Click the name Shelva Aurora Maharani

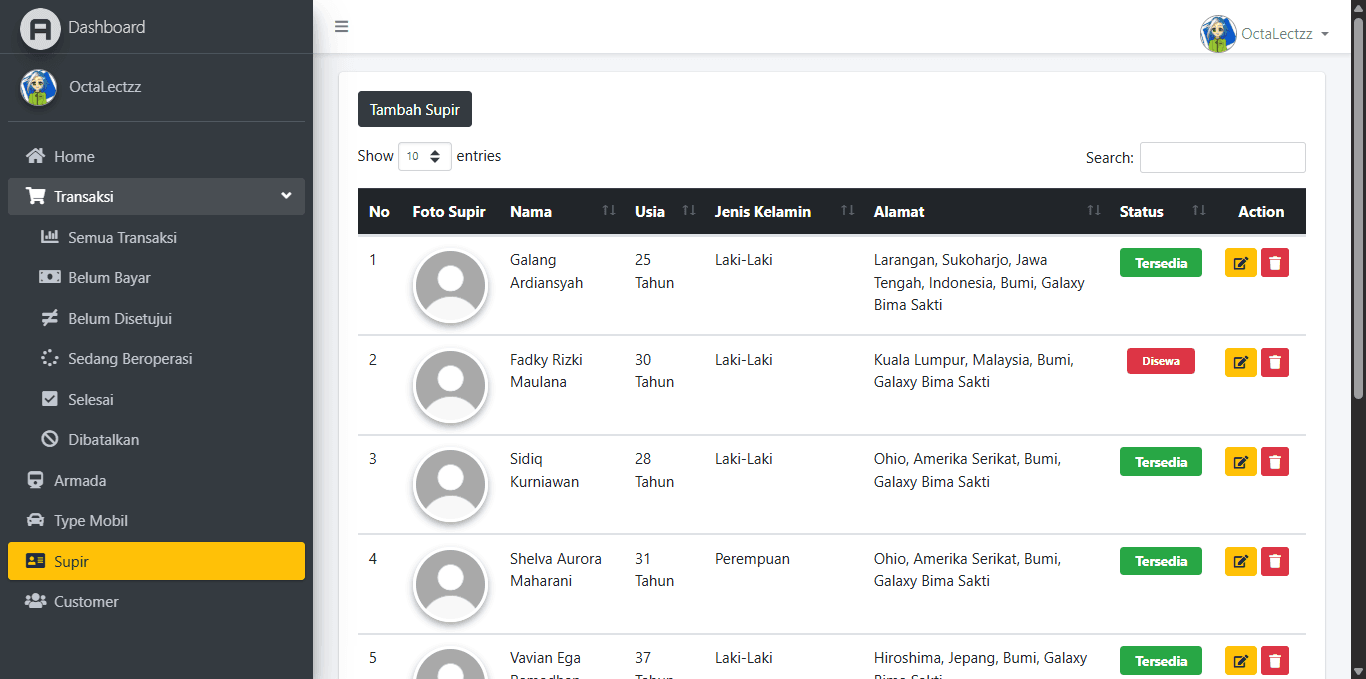point(556,570)
